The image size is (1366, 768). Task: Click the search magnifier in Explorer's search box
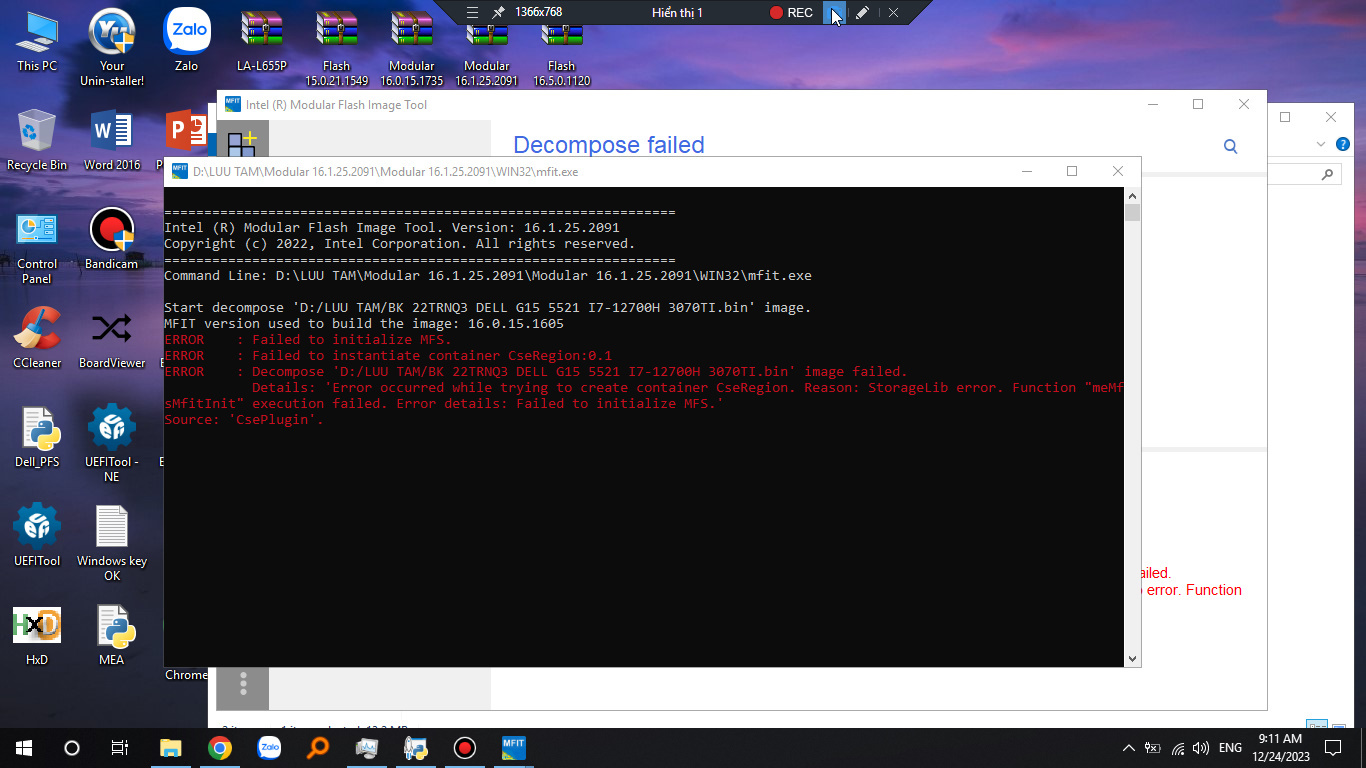click(x=1328, y=174)
